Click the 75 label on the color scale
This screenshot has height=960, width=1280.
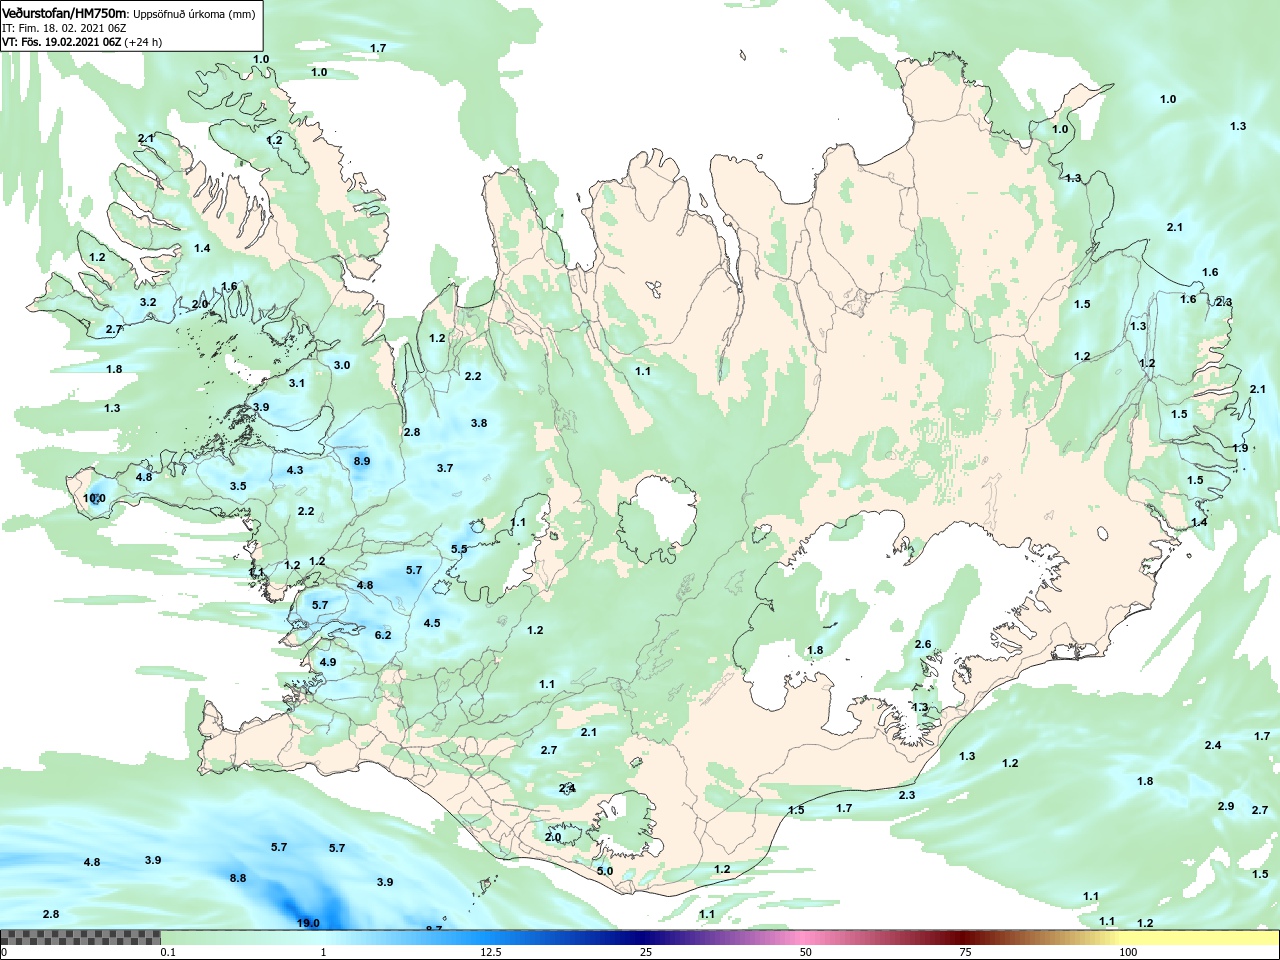(966, 952)
